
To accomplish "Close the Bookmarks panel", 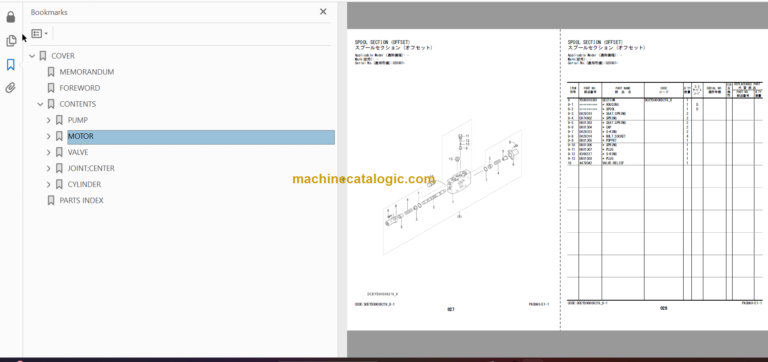I will [323, 12].
